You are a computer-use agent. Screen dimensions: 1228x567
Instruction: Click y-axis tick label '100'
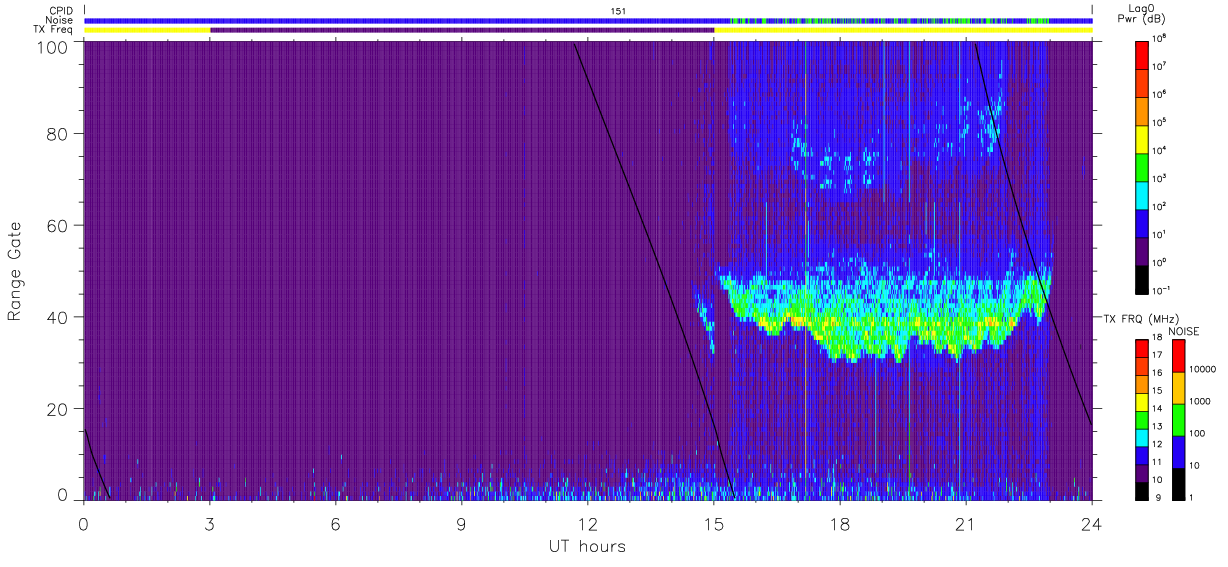pyautogui.click(x=52, y=47)
